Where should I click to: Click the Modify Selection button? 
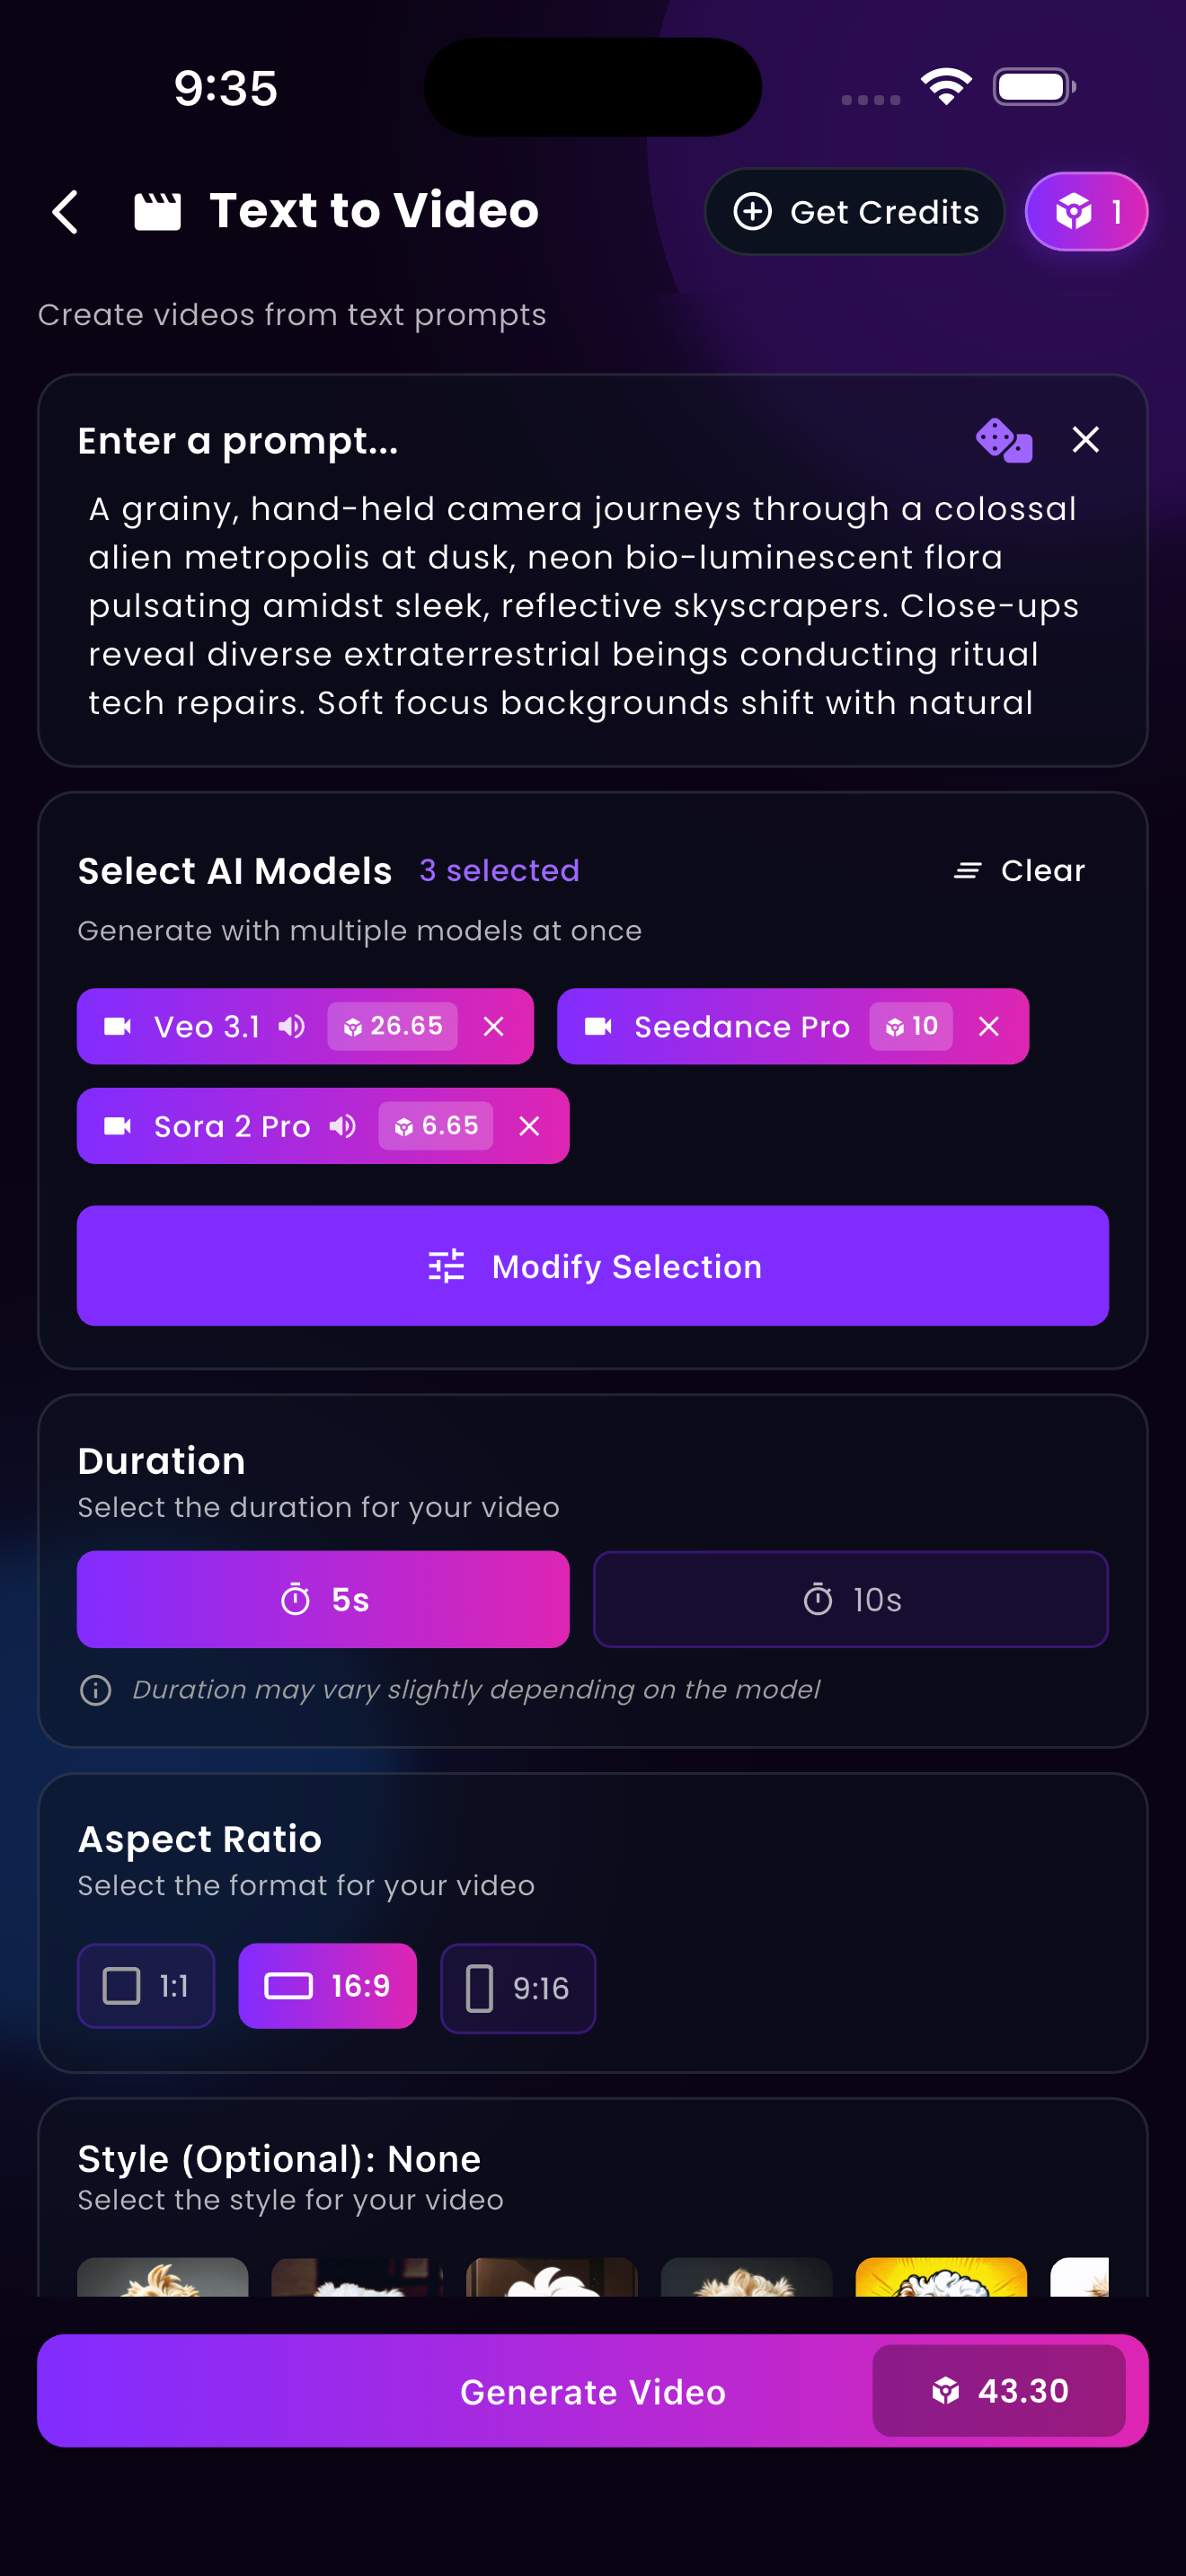coord(593,1266)
